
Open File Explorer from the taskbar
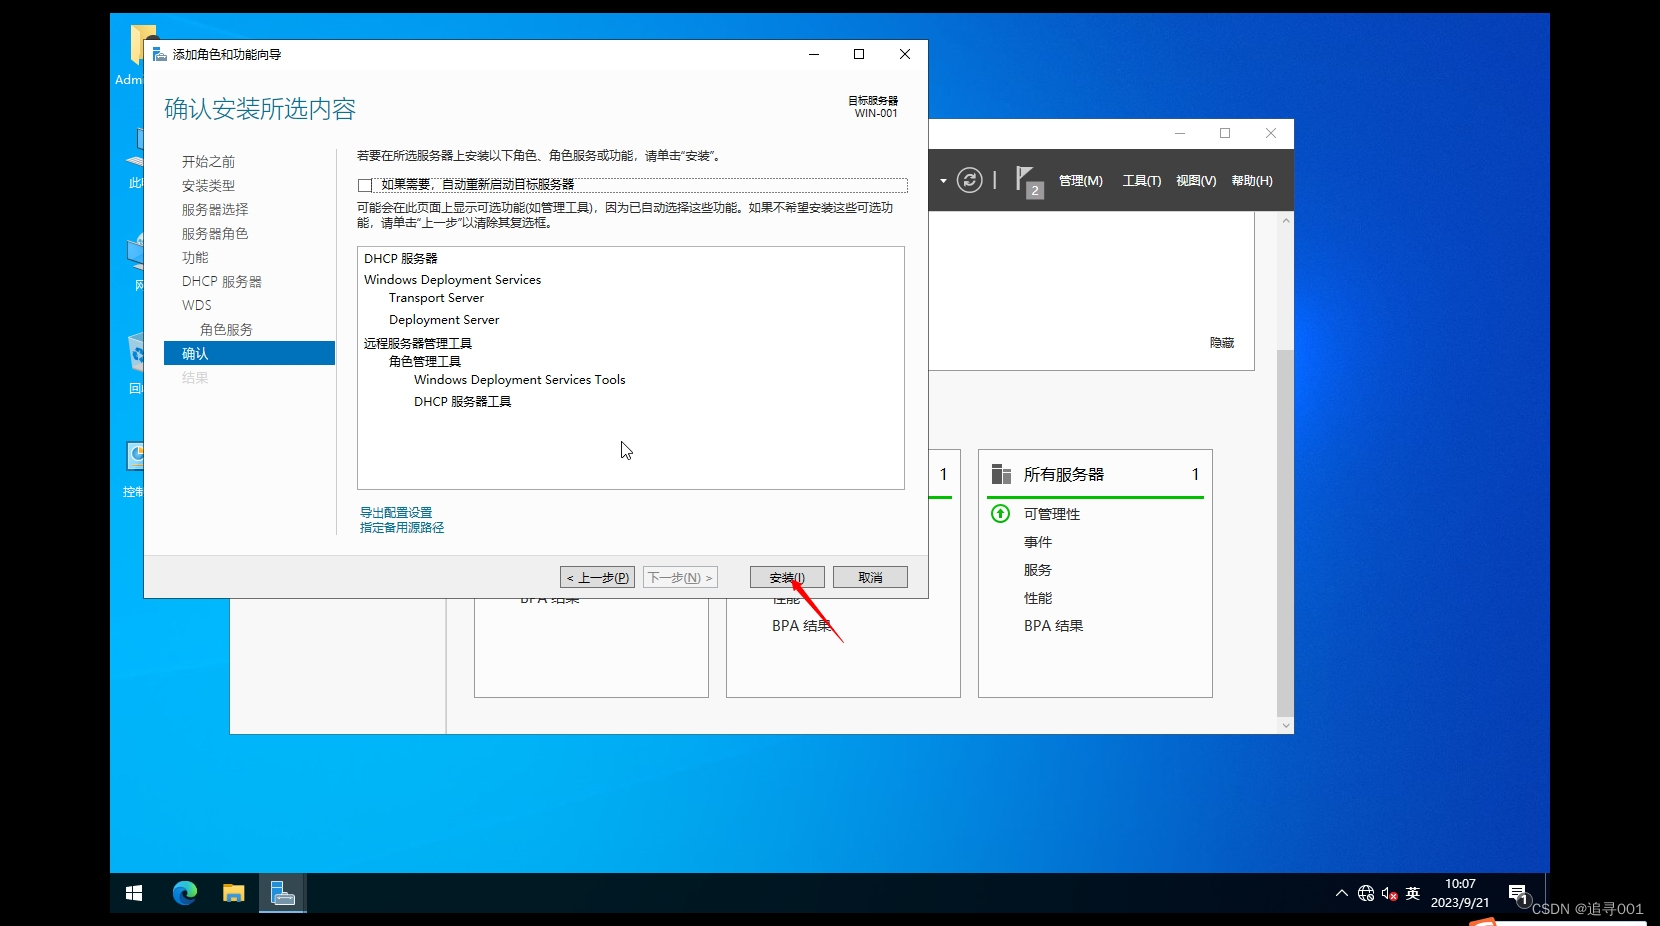point(234,893)
